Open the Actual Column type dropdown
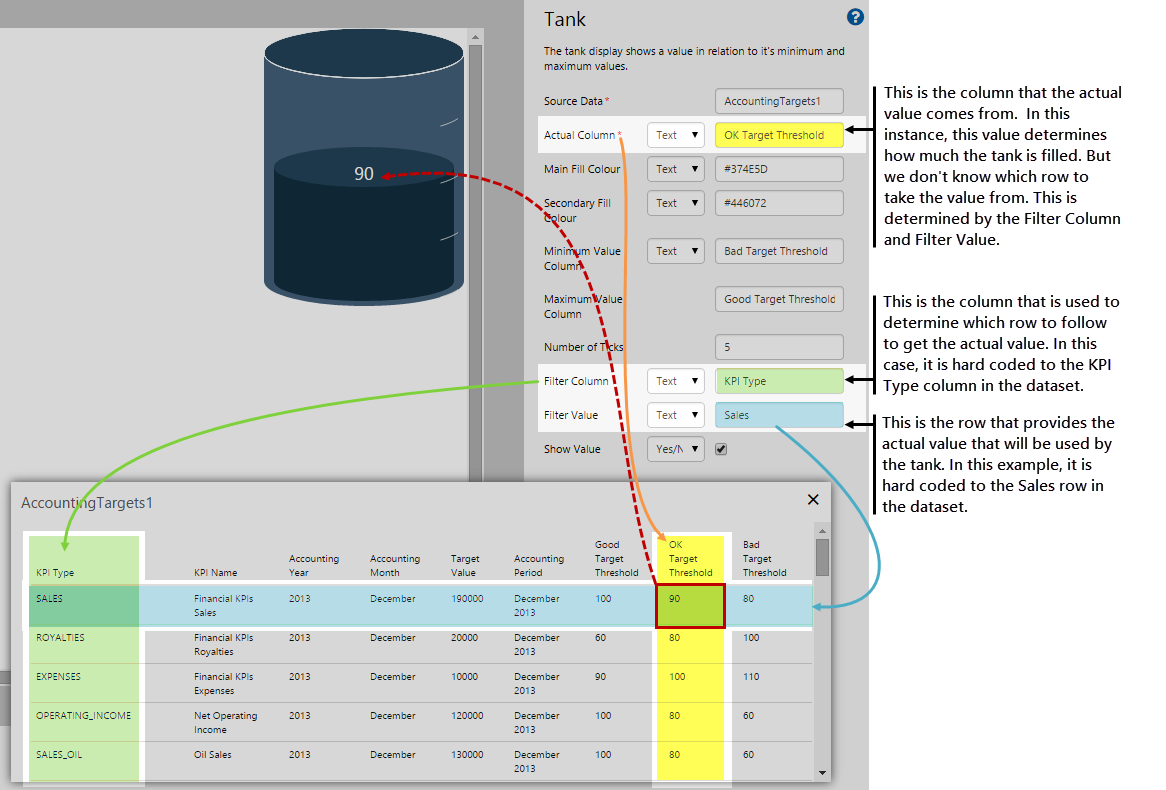The height and width of the screenshot is (790, 1166). [x=676, y=135]
